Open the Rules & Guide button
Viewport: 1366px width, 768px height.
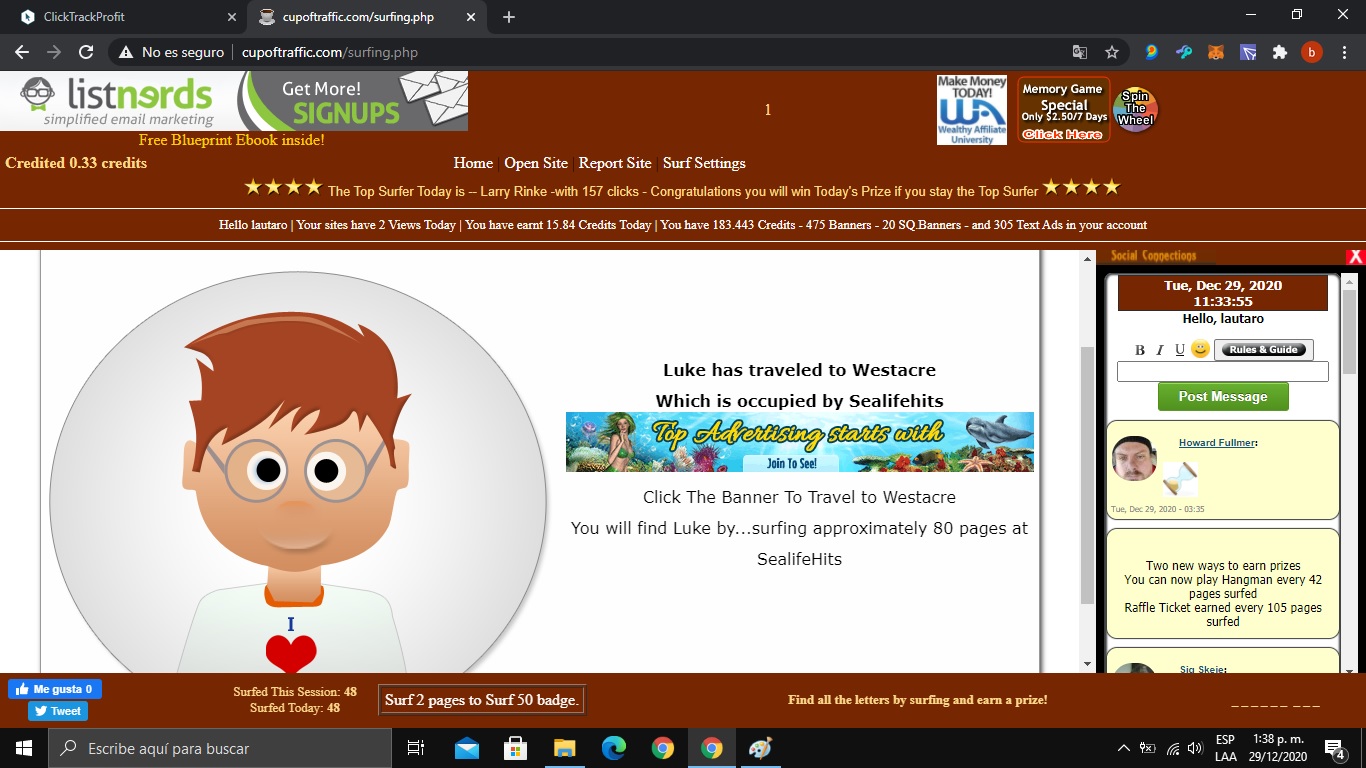click(1264, 350)
